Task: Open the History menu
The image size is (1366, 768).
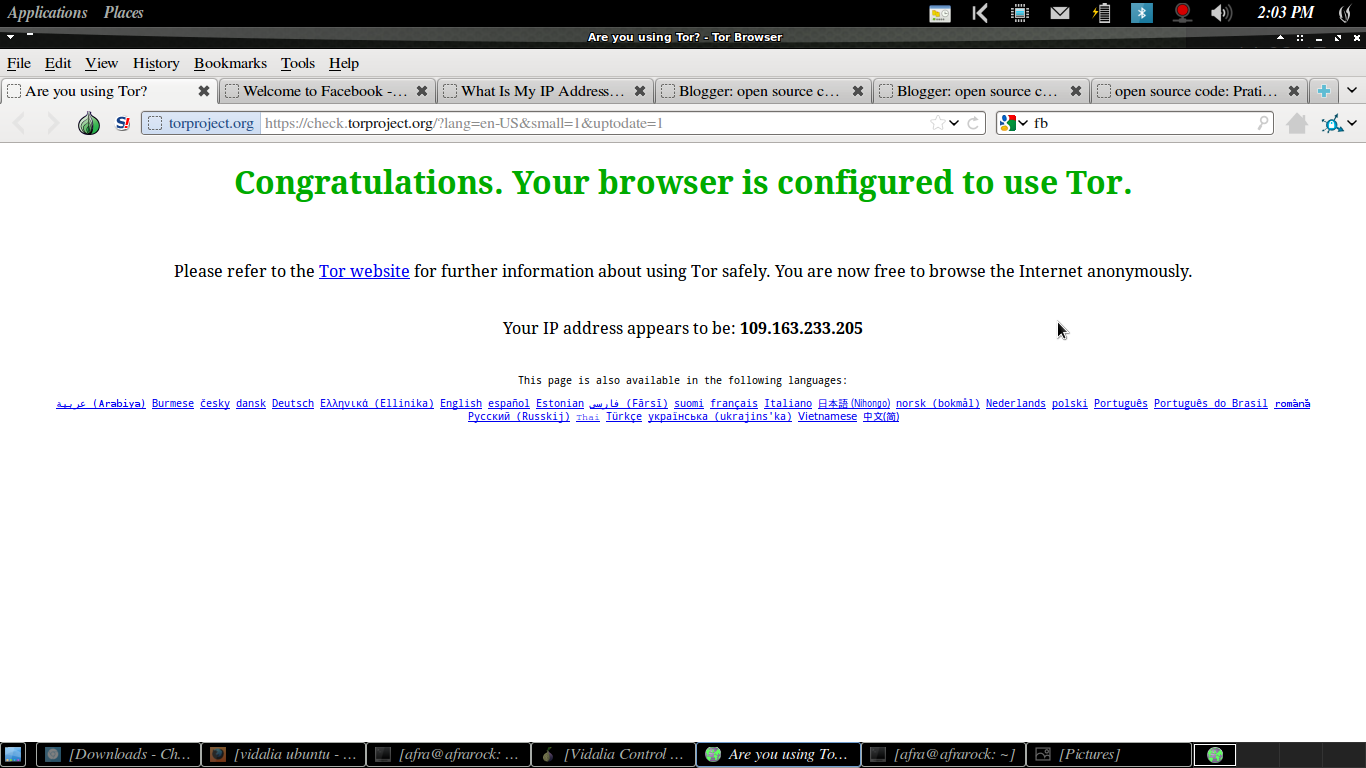Action: (156, 63)
